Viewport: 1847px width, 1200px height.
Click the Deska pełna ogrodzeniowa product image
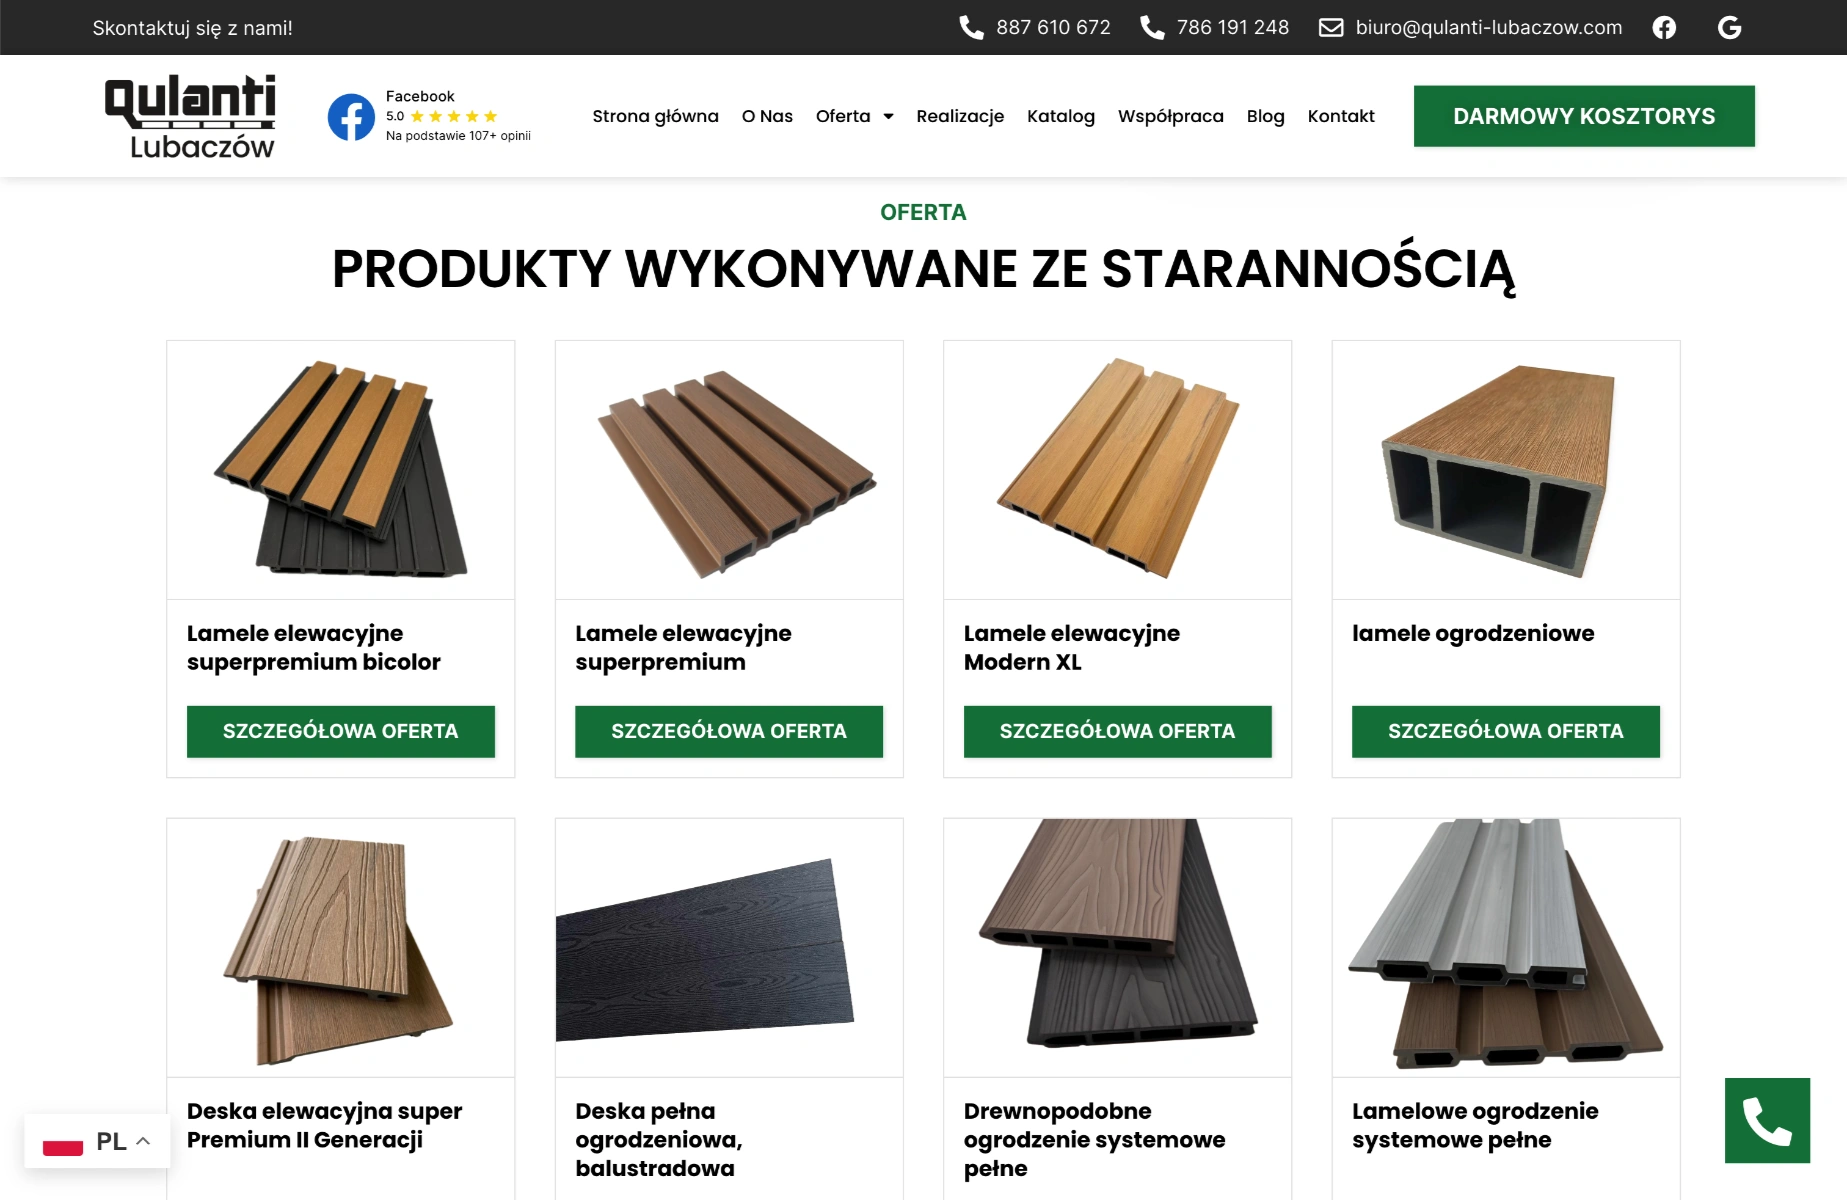point(729,948)
